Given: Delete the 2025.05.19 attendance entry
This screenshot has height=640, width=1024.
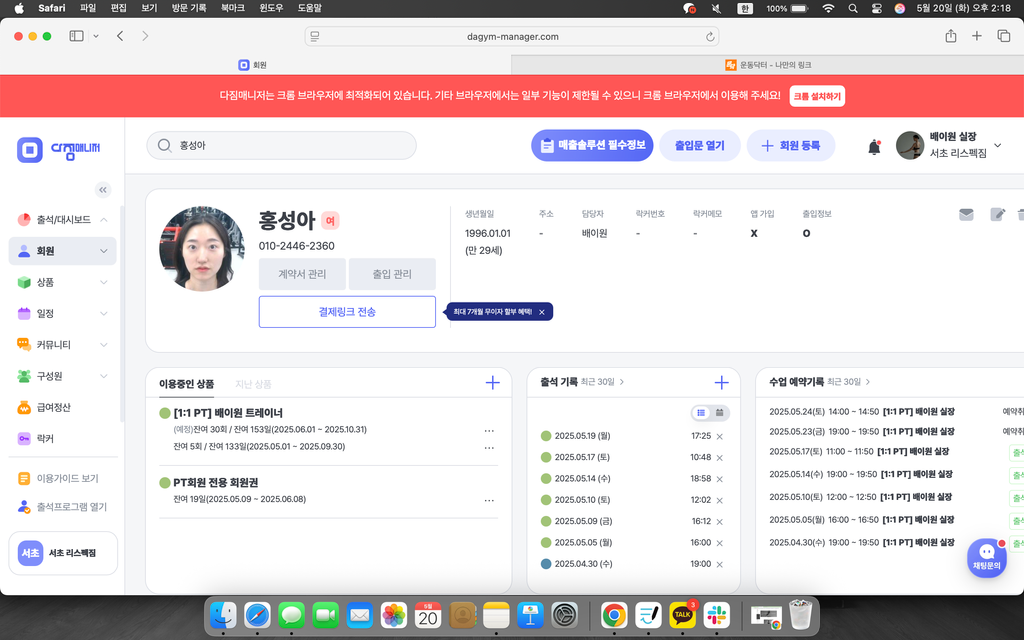Looking at the screenshot, I should (x=720, y=437).
